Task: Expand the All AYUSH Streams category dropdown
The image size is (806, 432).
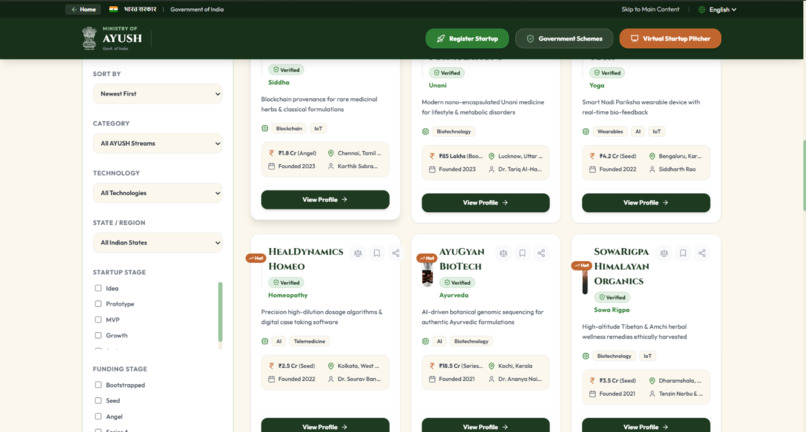Action: point(158,143)
